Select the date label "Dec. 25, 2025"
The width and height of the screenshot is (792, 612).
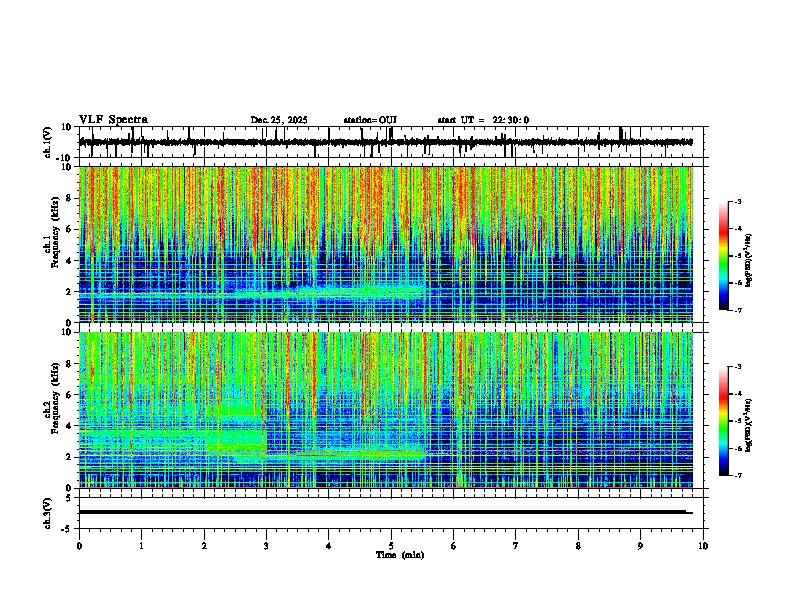(279, 120)
